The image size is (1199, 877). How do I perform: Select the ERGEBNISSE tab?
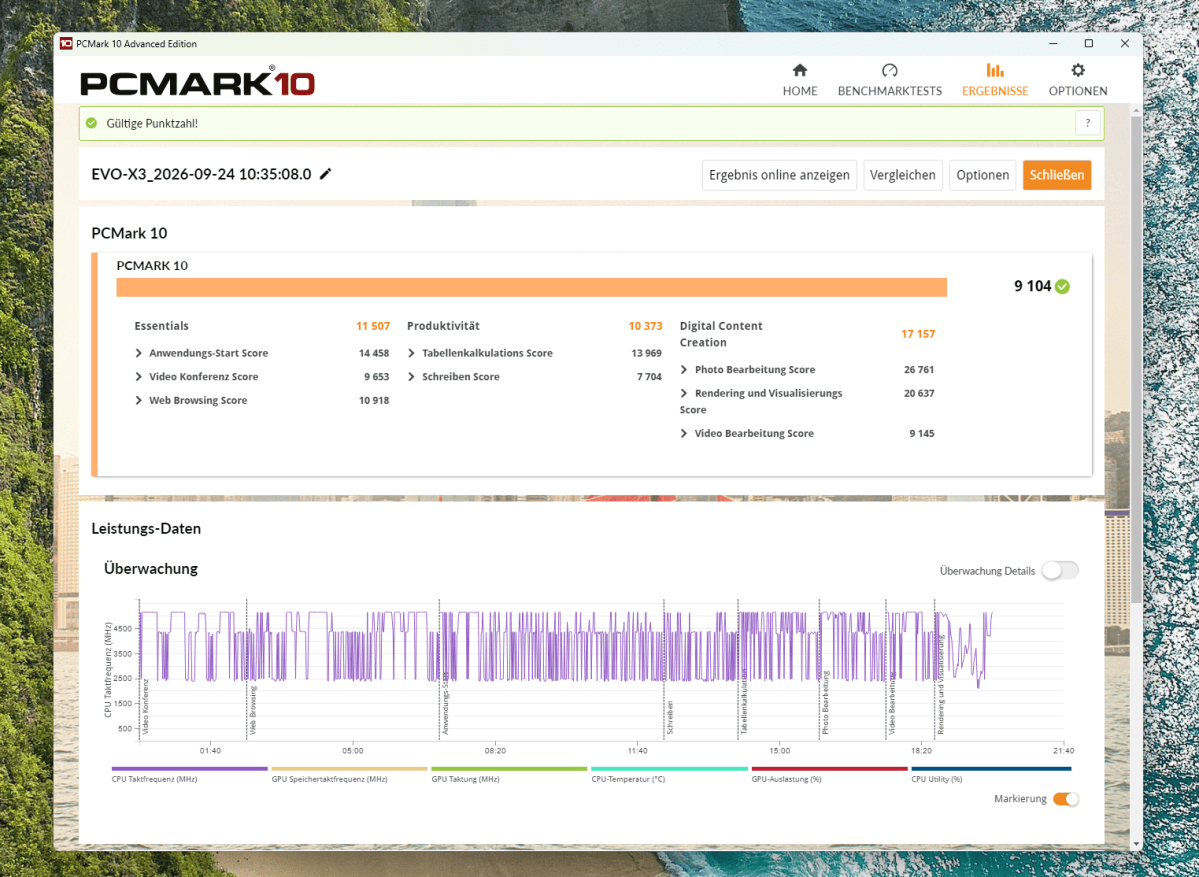[x=995, y=80]
